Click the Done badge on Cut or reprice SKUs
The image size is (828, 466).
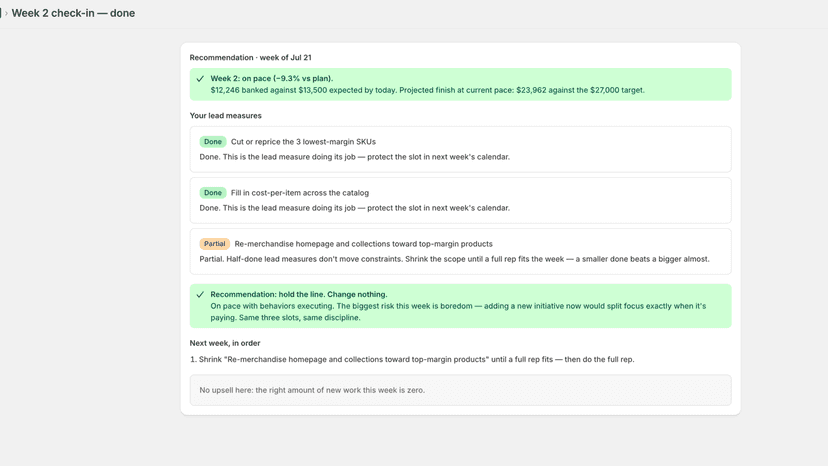click(x=213, y=142)
